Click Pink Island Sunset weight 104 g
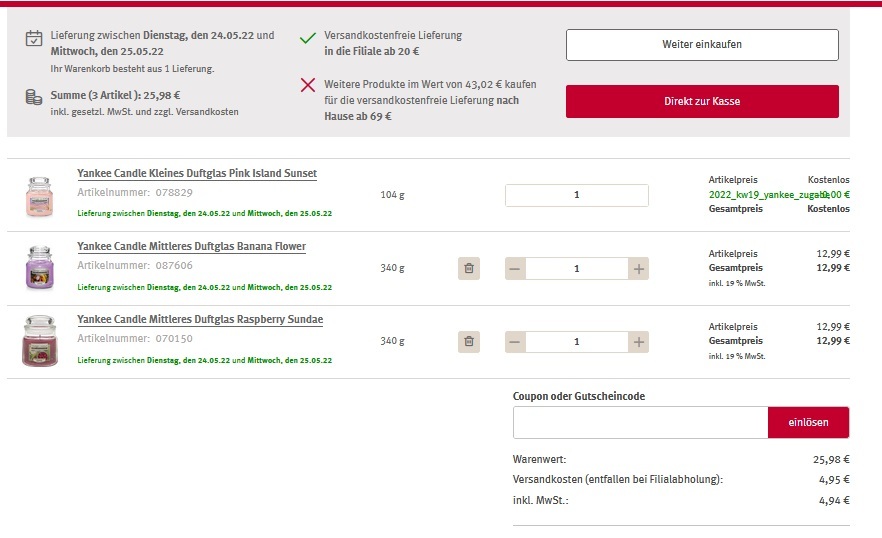The image size is (882, 538). [x=392, y=195]
